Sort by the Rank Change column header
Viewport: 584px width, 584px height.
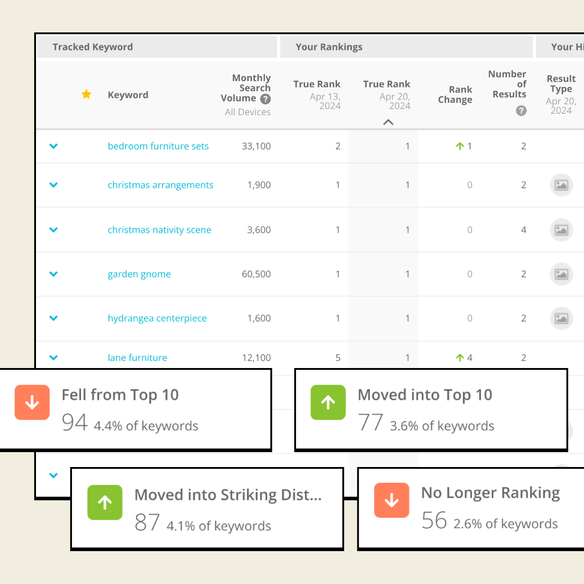455,95
